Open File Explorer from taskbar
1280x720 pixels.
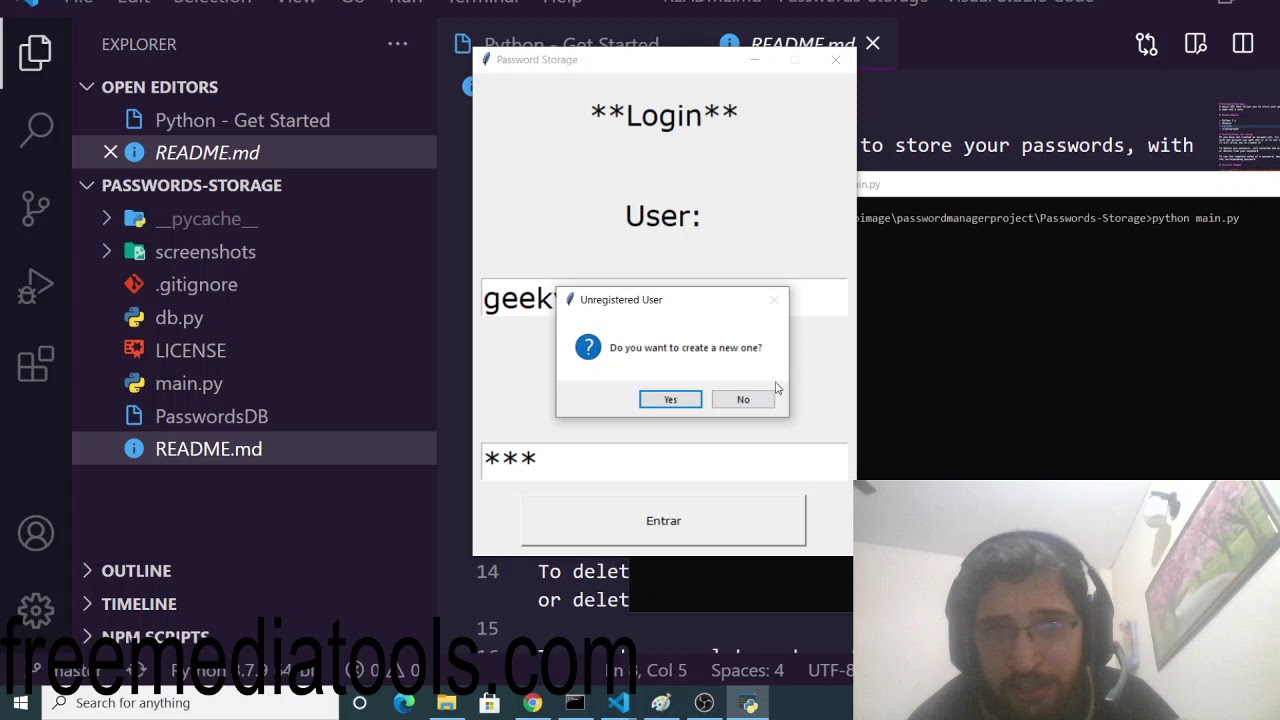(x=447, y=703)
